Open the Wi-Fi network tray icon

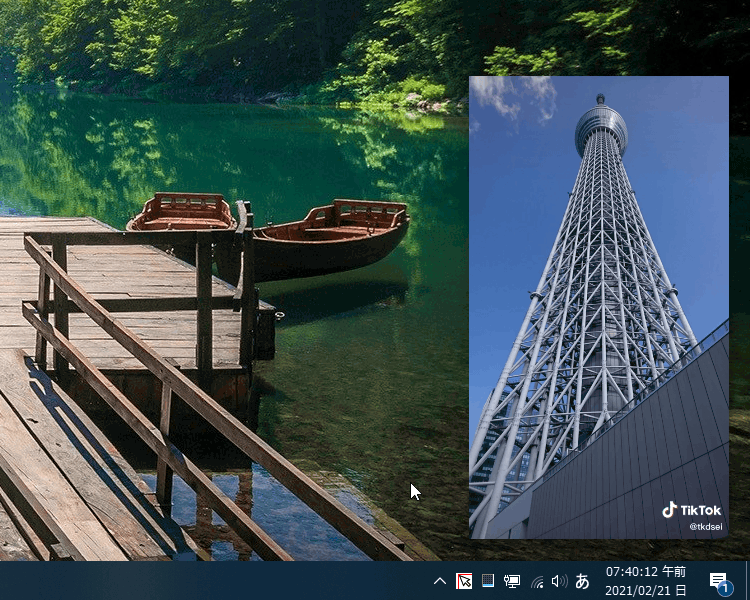click(537, 582)
